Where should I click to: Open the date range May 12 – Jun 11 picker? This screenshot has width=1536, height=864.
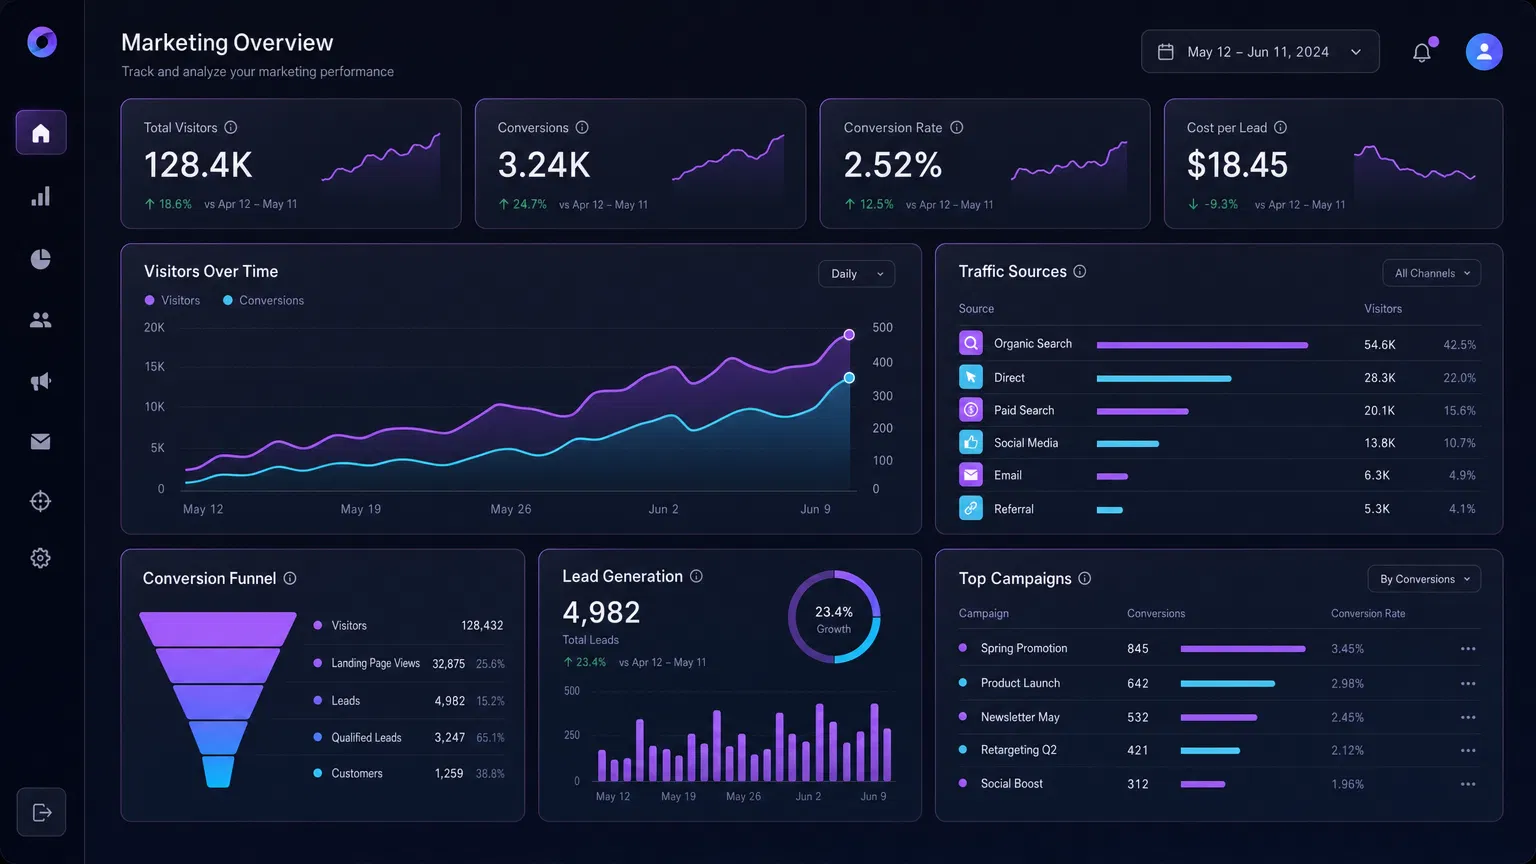coord(1260,51)
